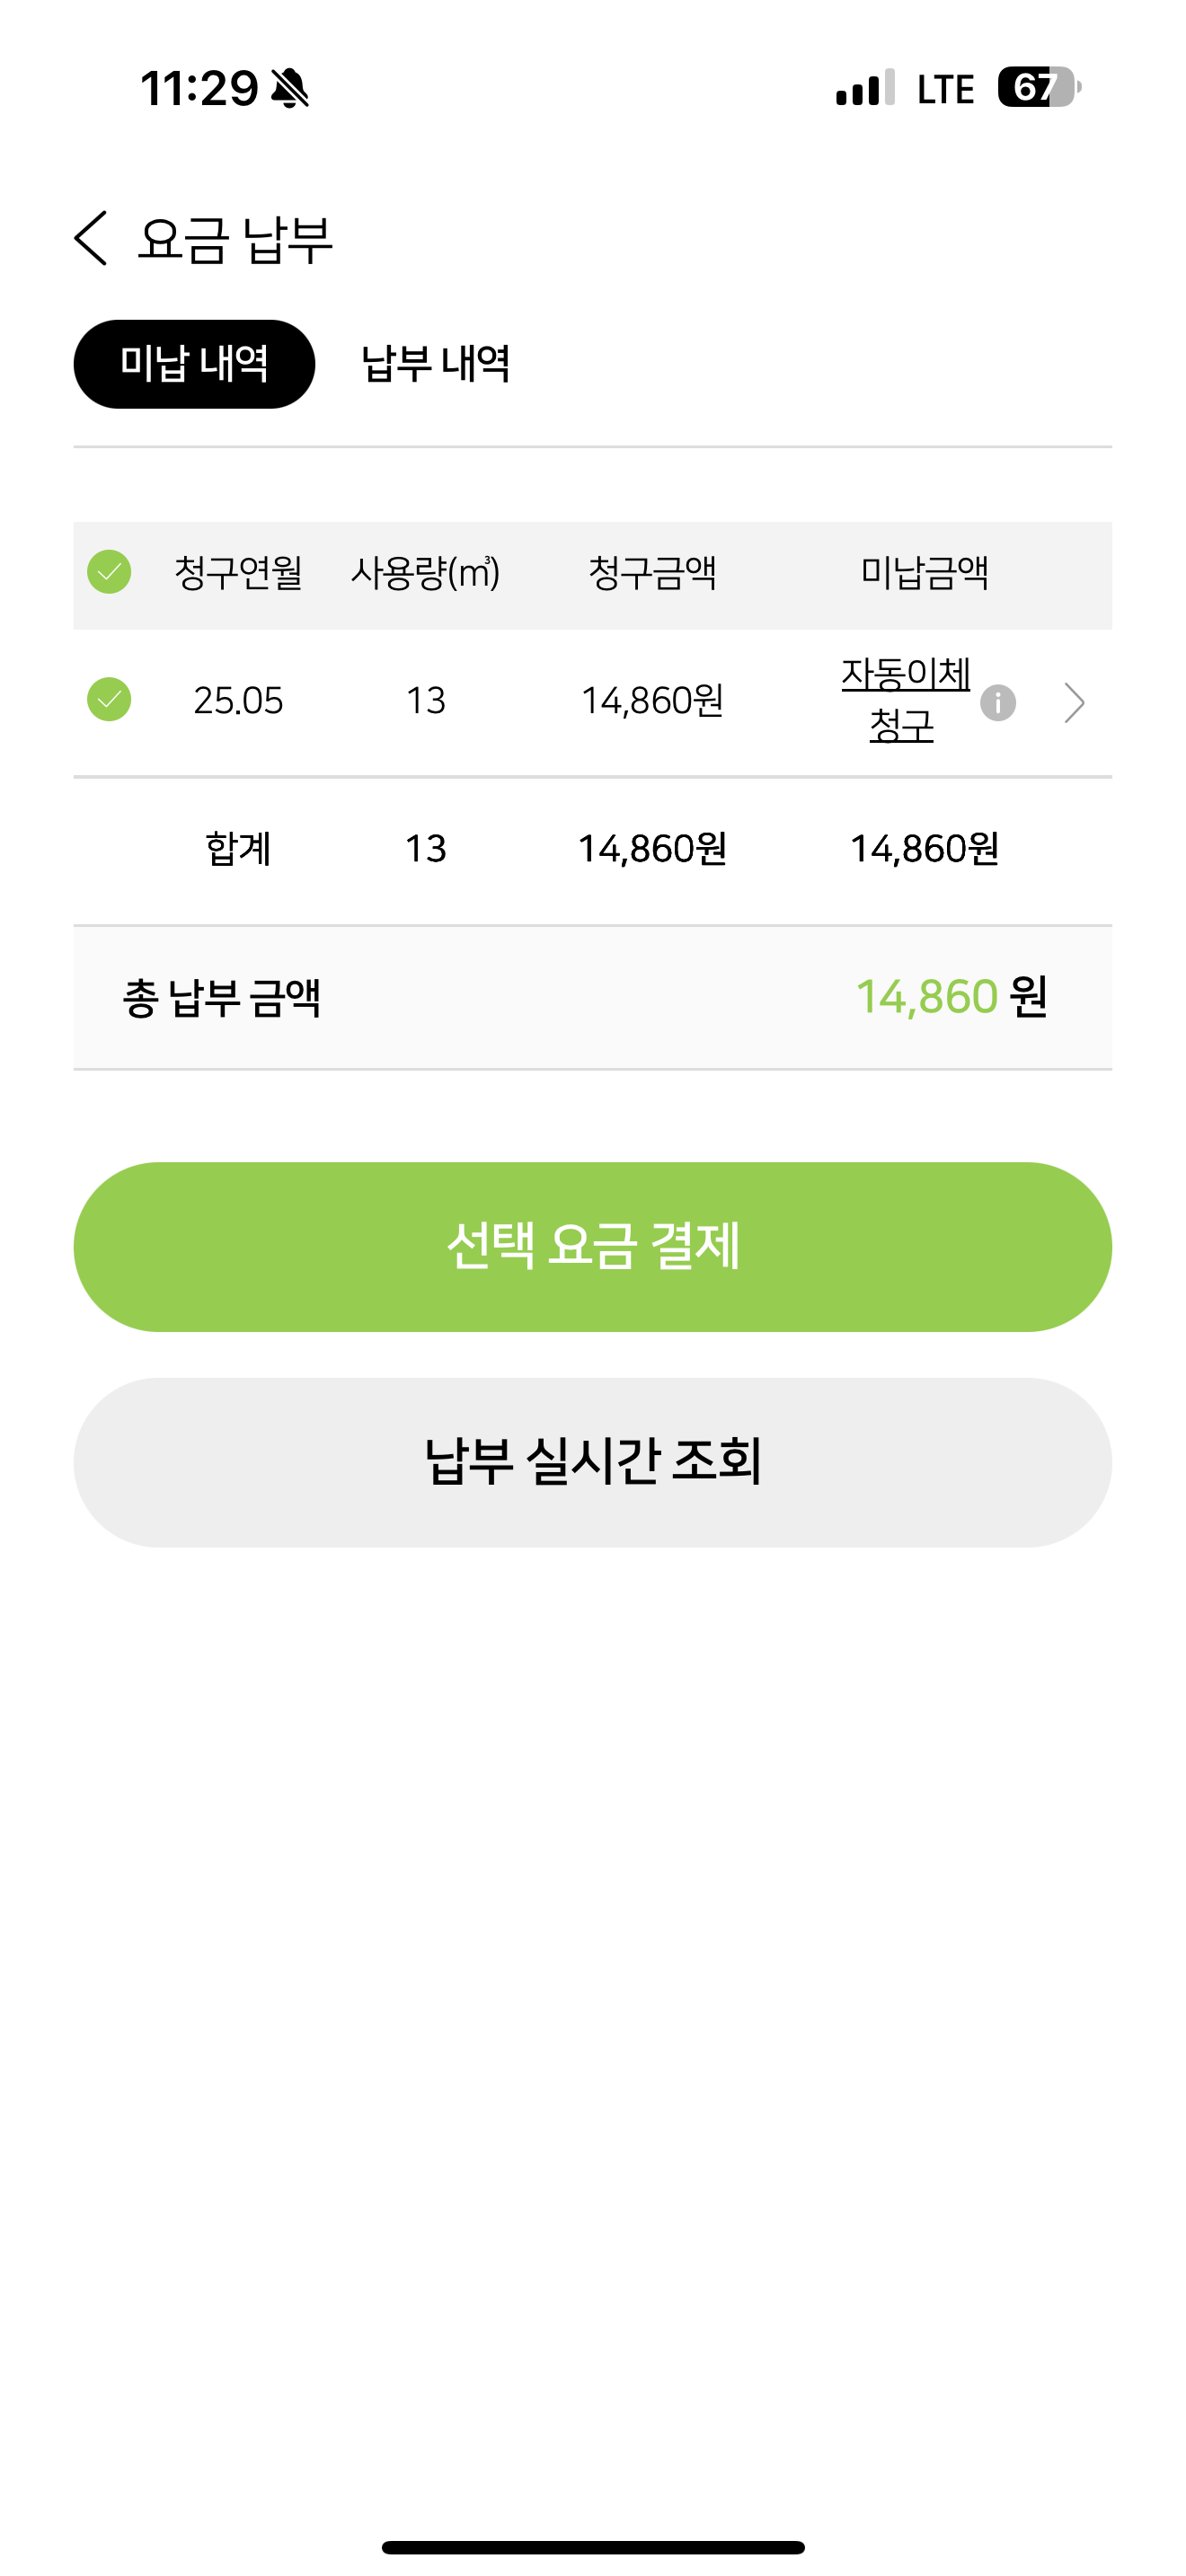
Task: Toggle the select-all checkbox in table header
Action: pos(109,572)
